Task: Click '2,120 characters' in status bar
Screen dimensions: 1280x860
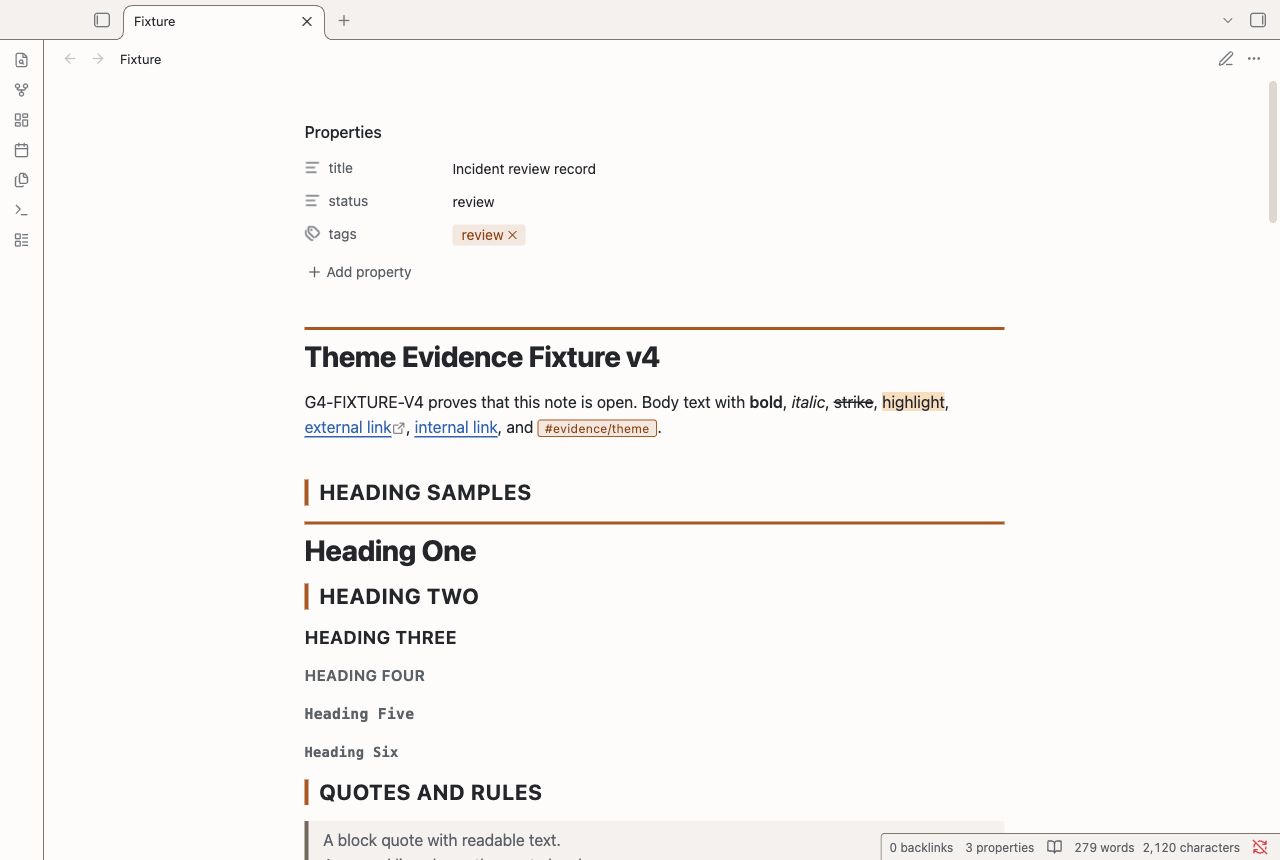Action: 1191,847
